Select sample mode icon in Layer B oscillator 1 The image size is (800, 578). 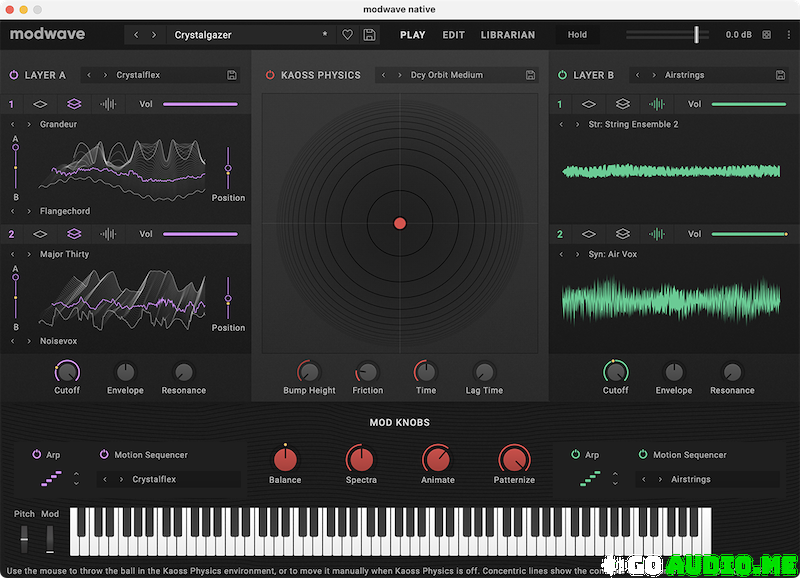tap(657, 104)
